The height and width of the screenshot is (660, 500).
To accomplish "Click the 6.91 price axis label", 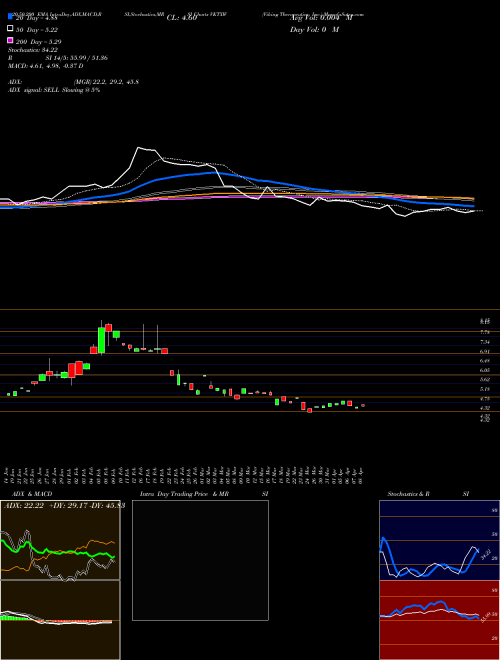I will [484, 351].
